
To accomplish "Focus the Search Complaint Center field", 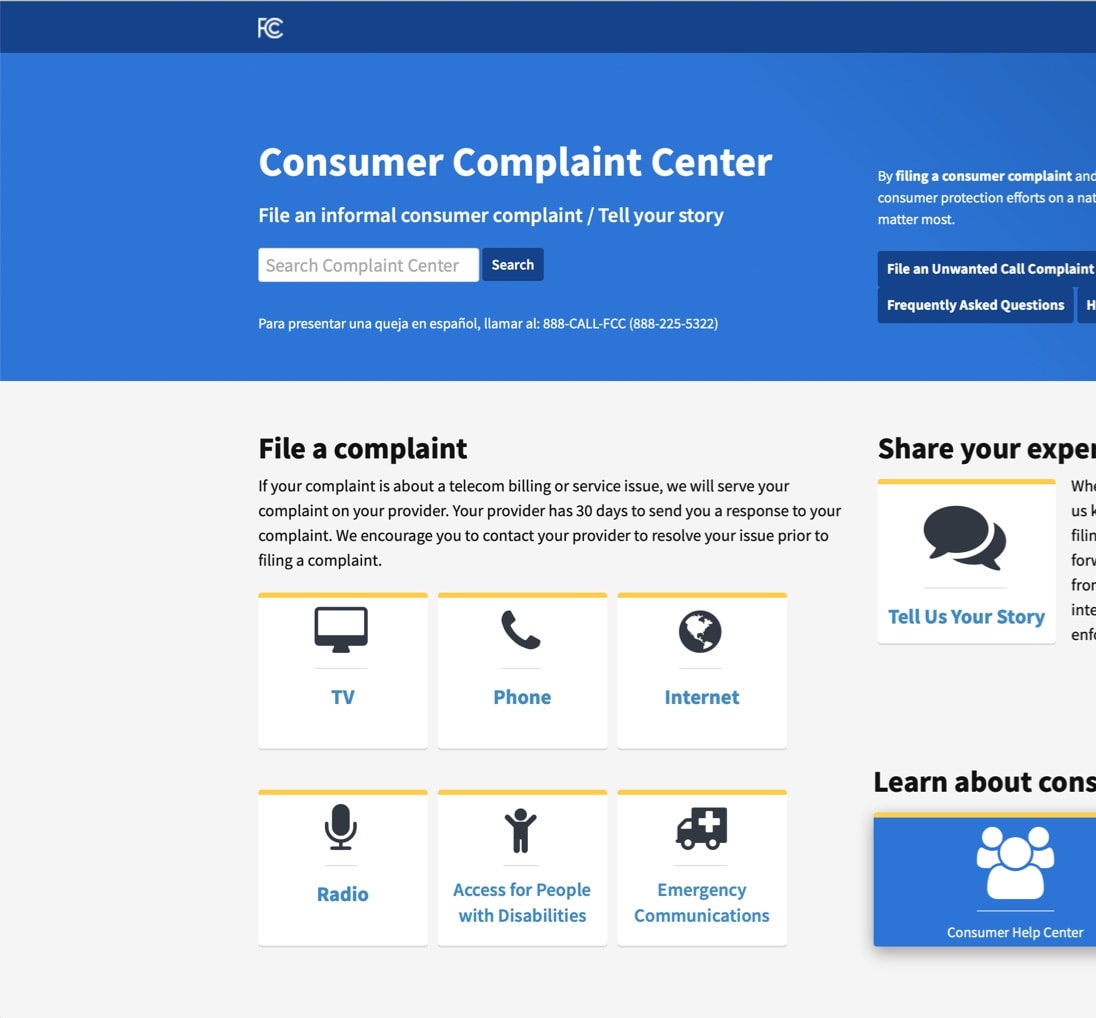I will click(368, 265).
